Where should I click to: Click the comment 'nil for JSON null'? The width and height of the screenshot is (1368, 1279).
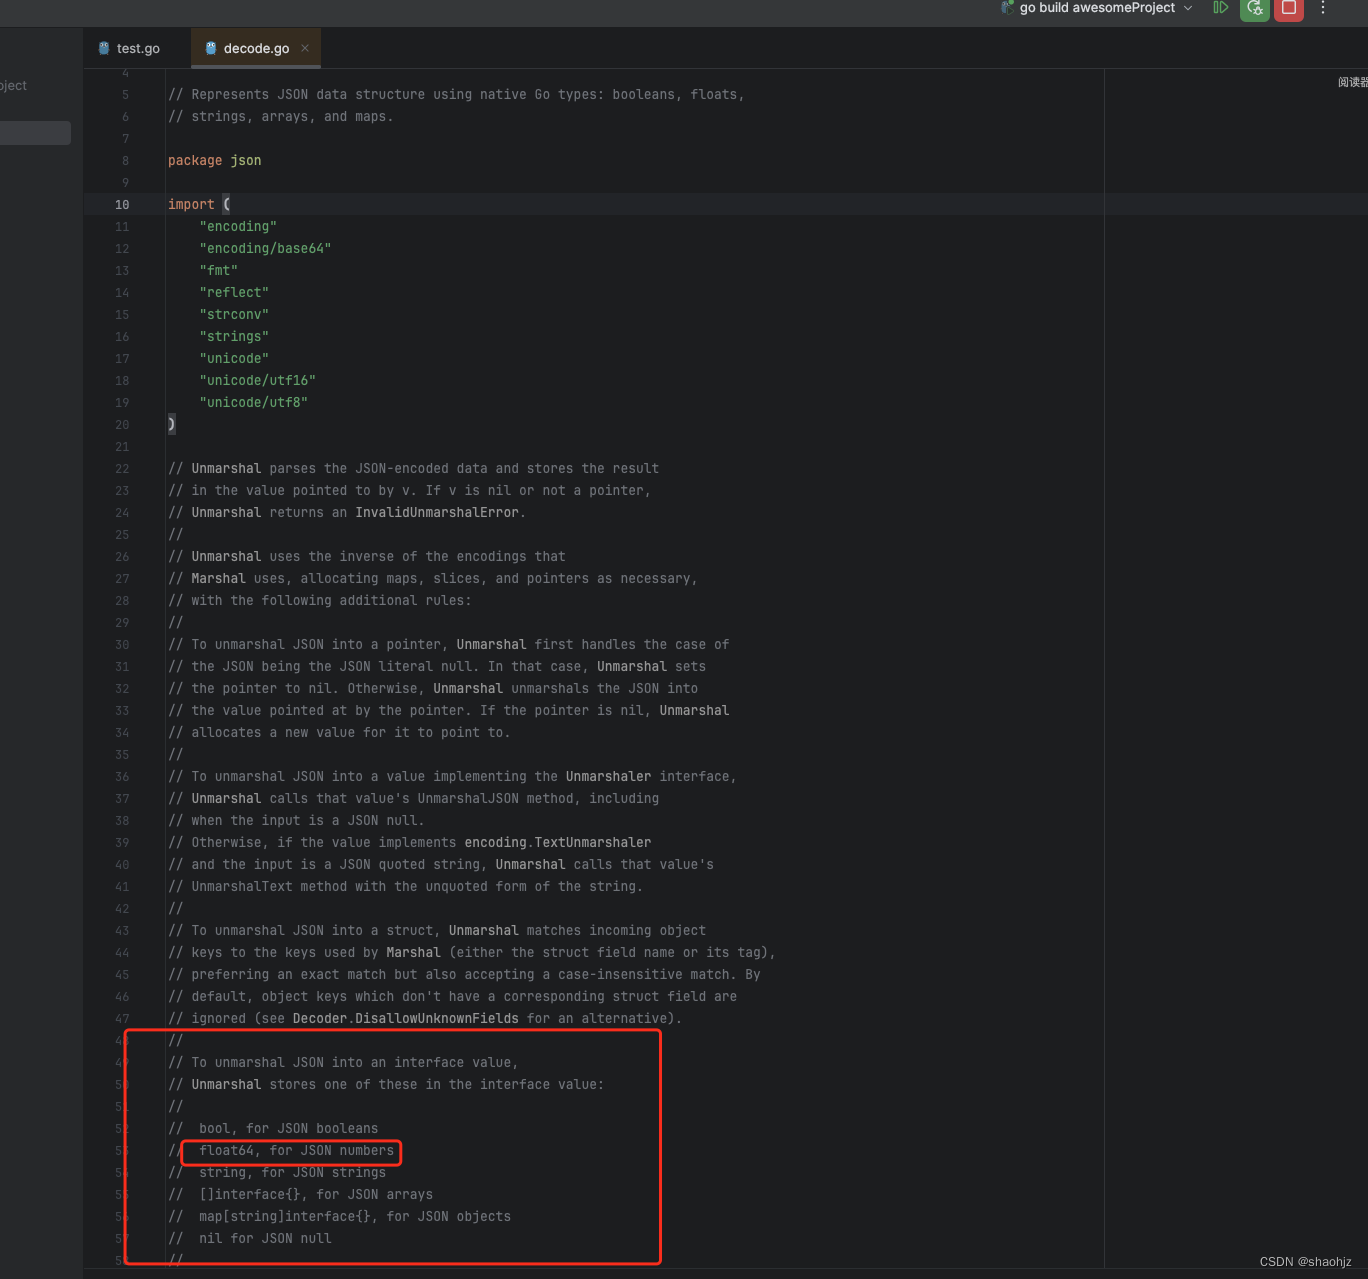coord(265,1238)
